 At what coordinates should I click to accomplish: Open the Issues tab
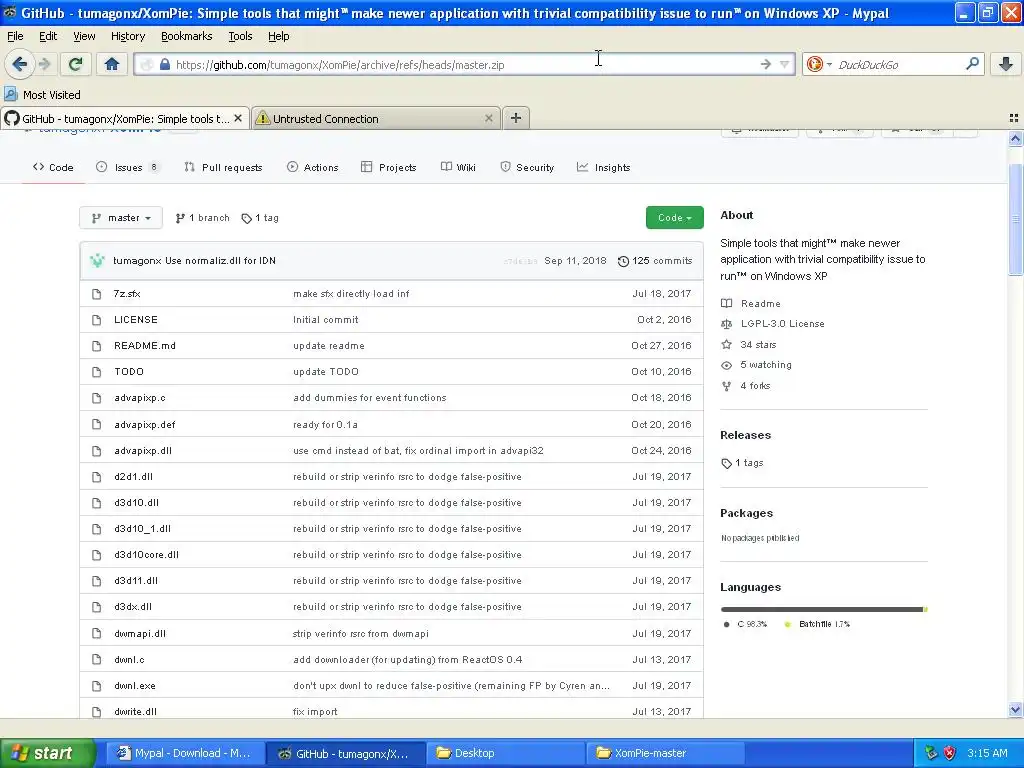point(127,167)
